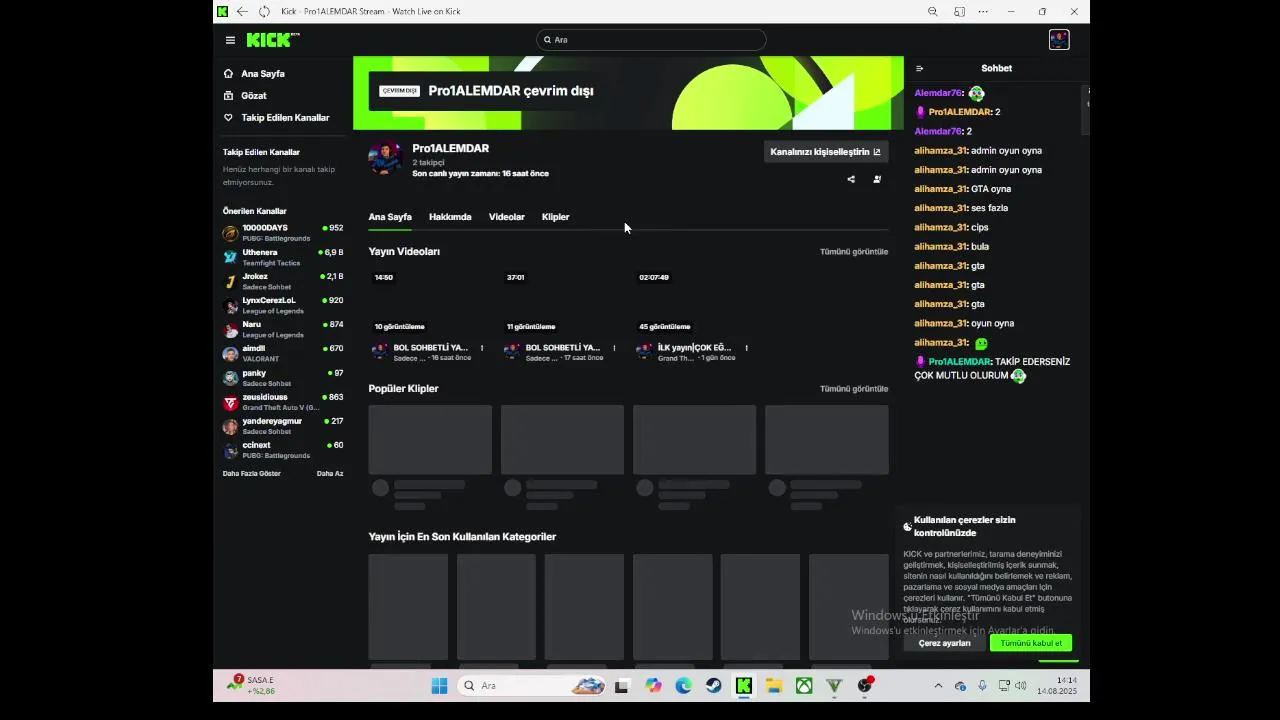The height and width of the screenshot is (720, 1280).
Task: Launch Copilot from the taskbar
Action: pos(653,686)
